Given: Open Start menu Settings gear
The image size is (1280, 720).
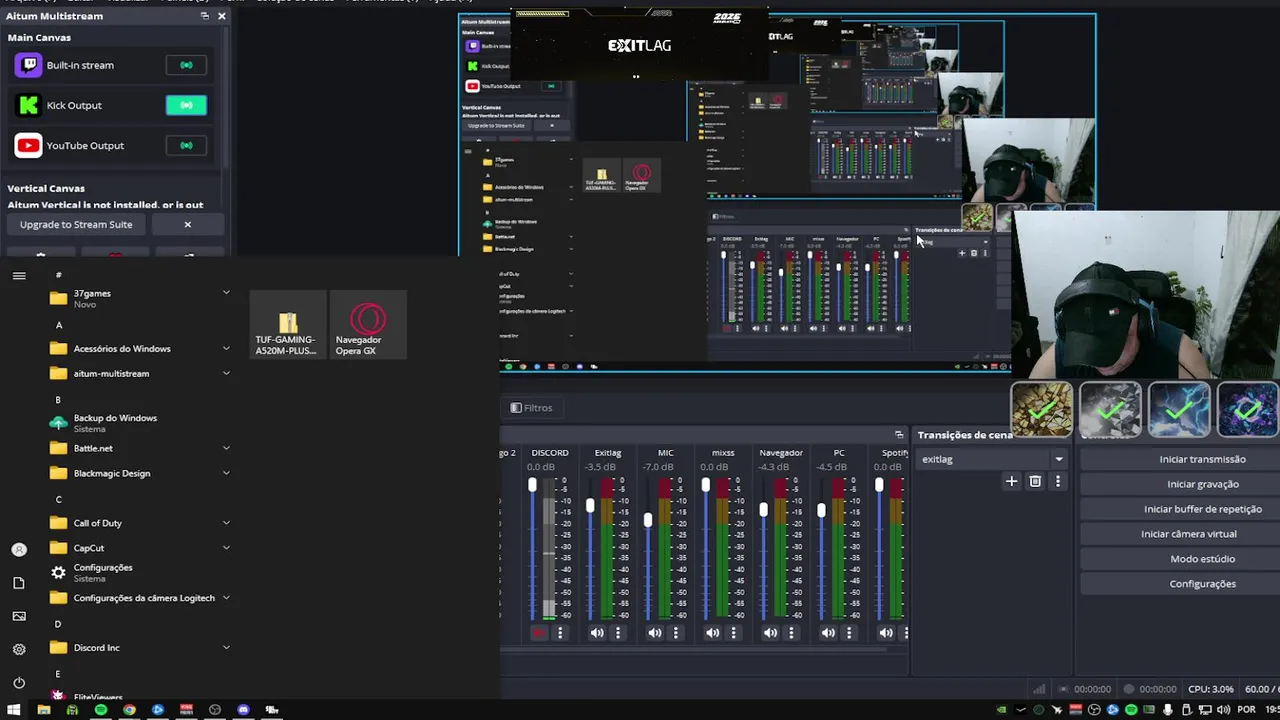Looking at the screenshot, I should (x=19, y=649).
